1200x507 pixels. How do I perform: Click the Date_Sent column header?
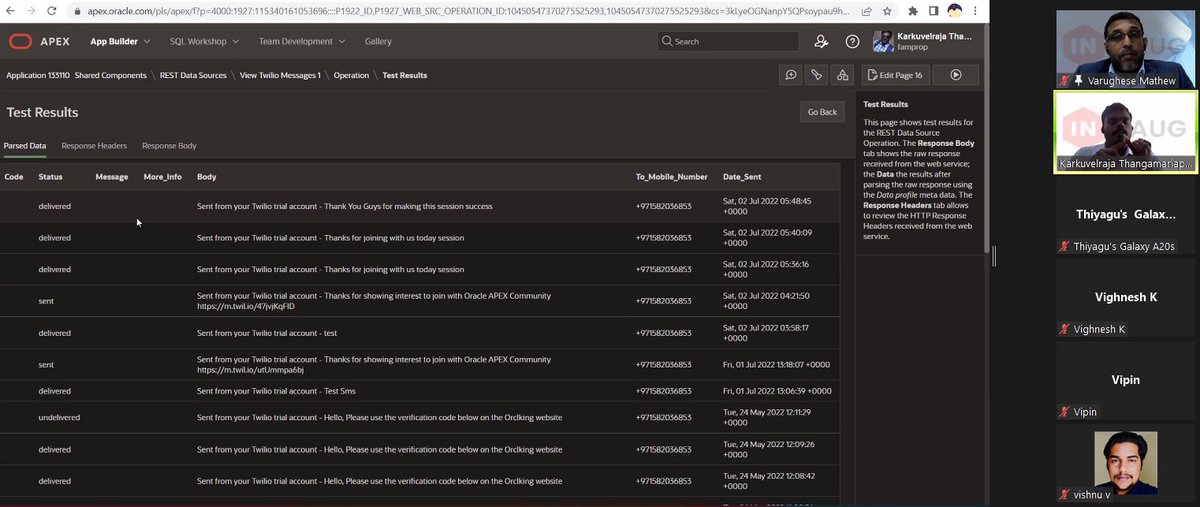(744, 177)
